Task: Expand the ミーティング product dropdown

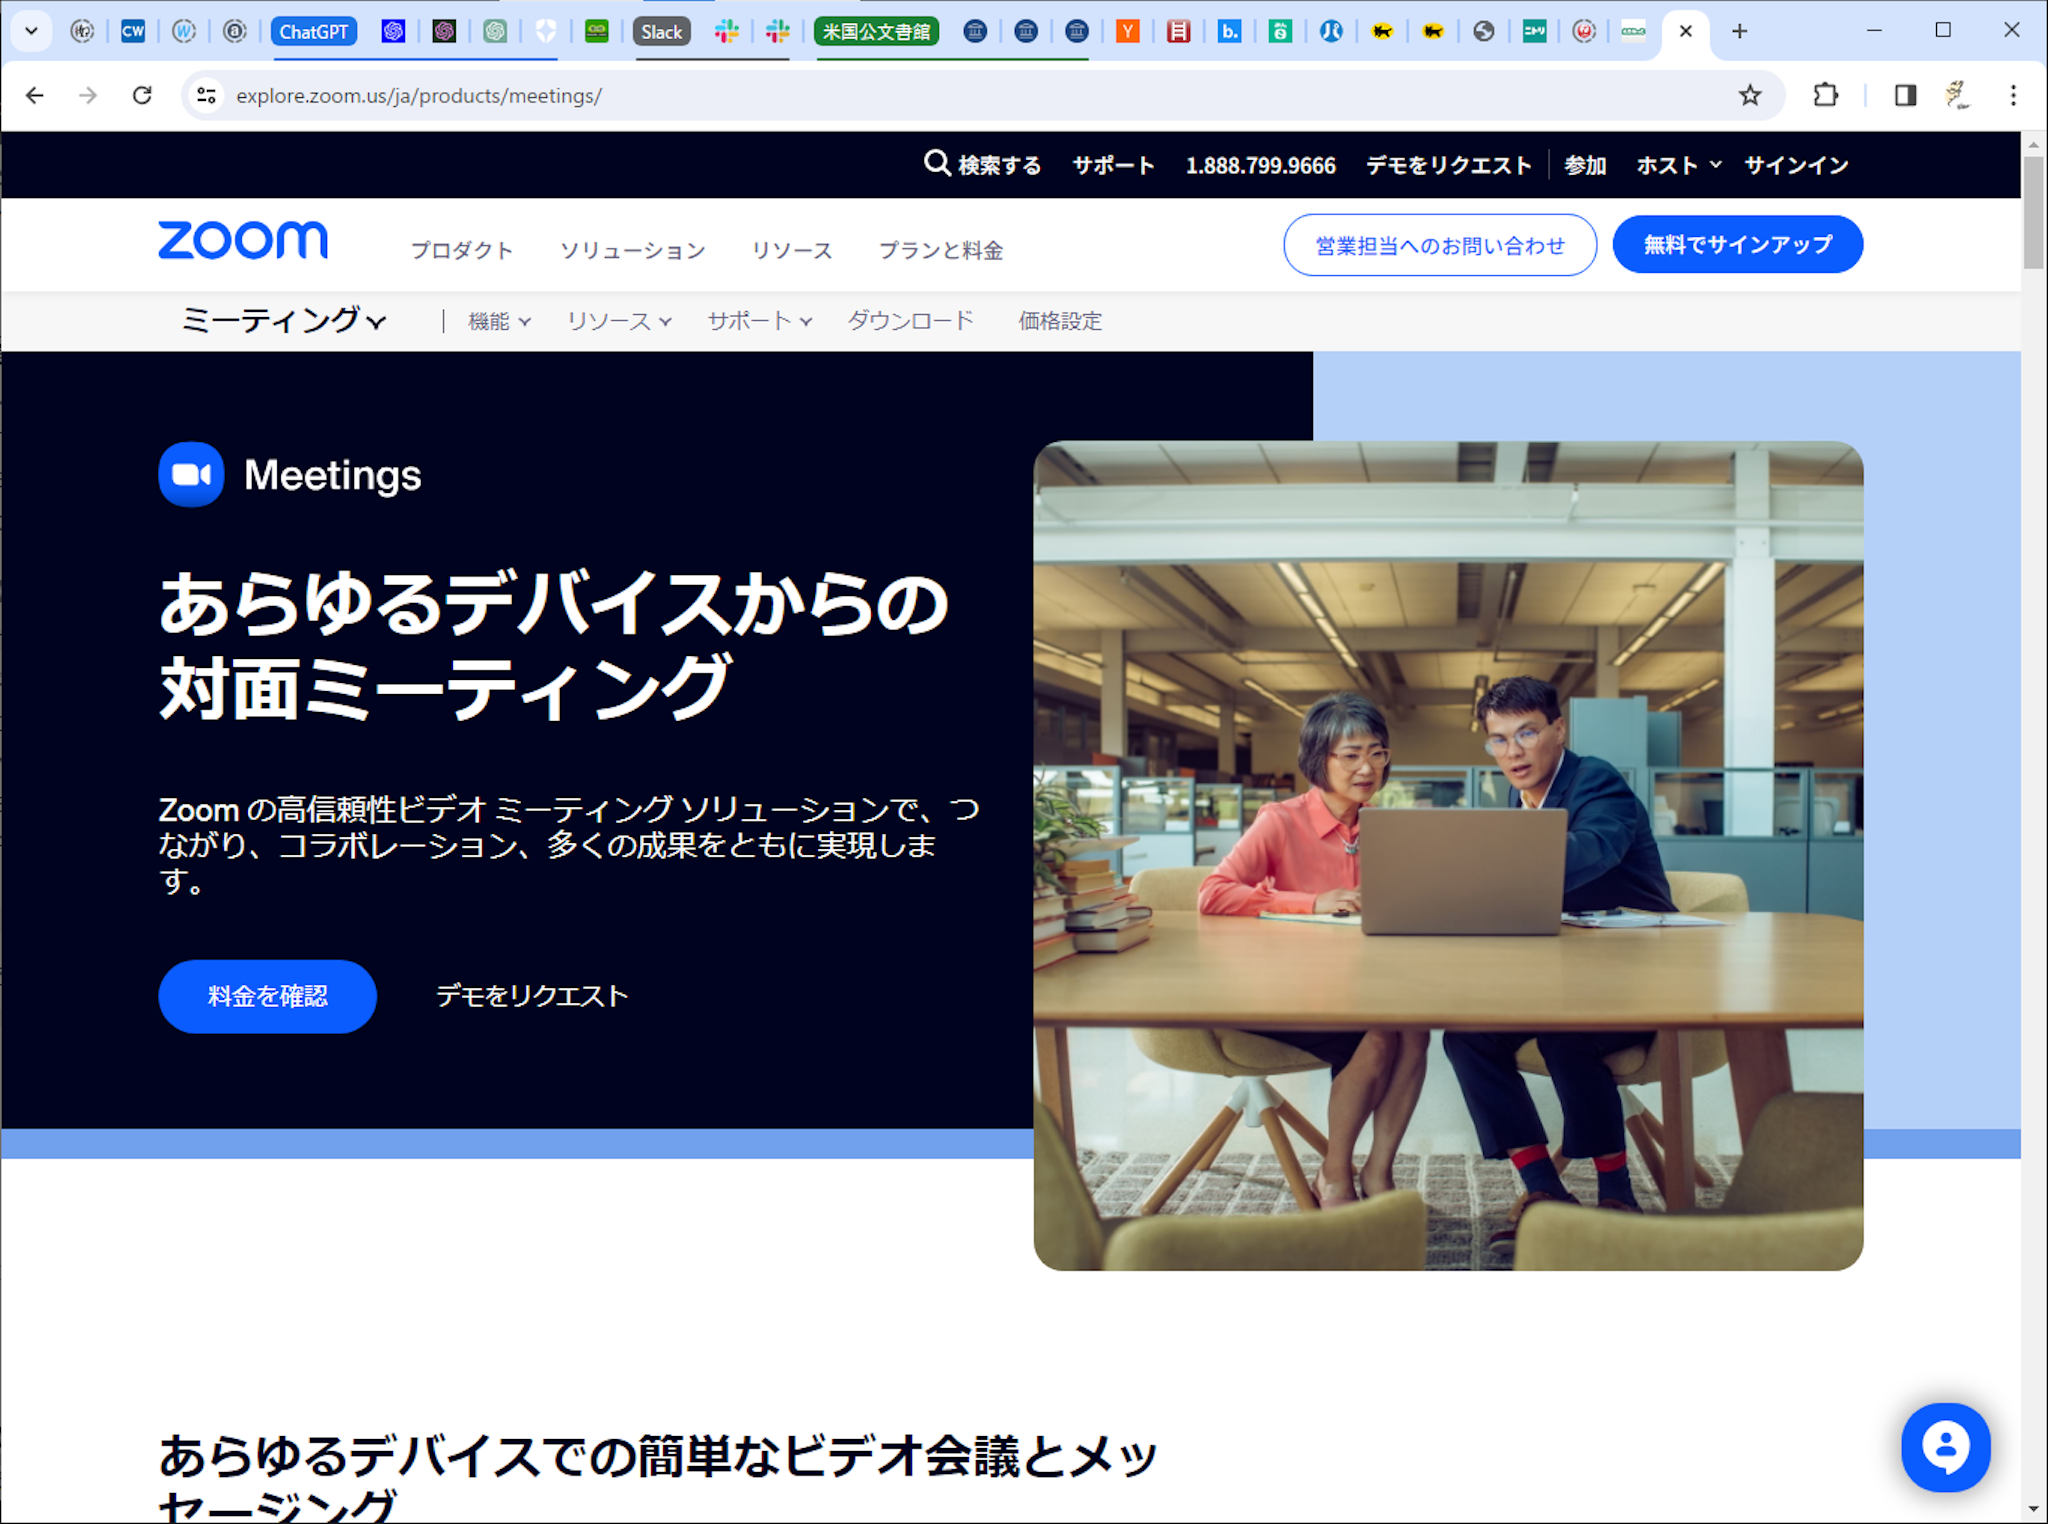Action: (283, 321)
